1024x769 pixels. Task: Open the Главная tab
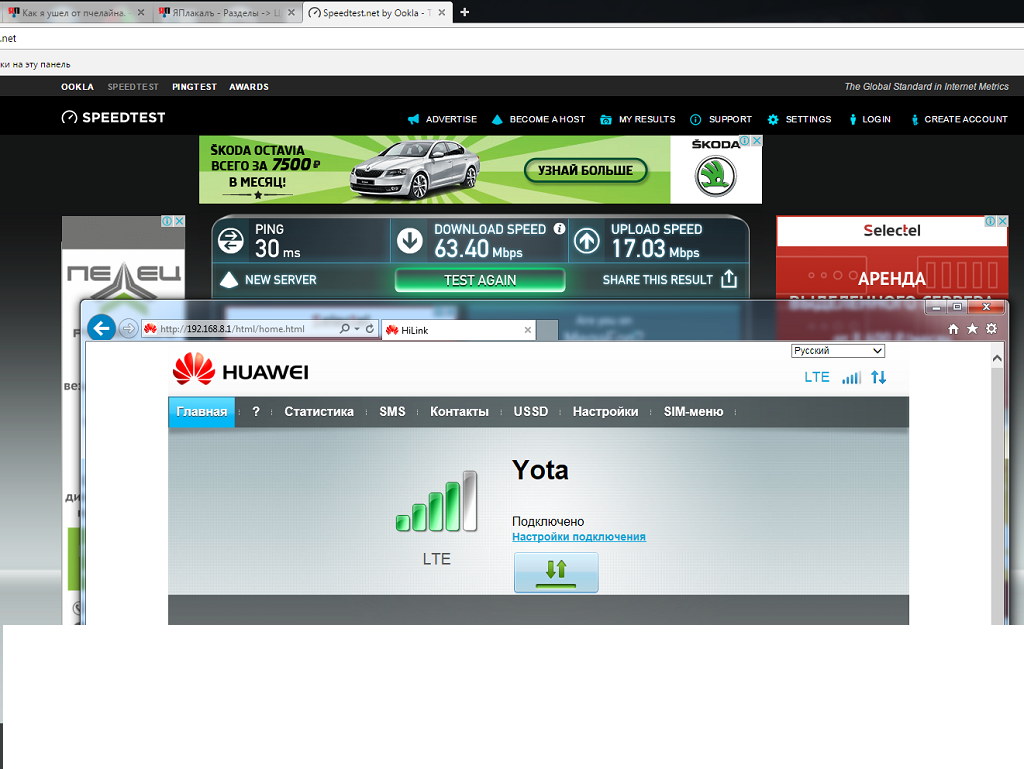202,412
